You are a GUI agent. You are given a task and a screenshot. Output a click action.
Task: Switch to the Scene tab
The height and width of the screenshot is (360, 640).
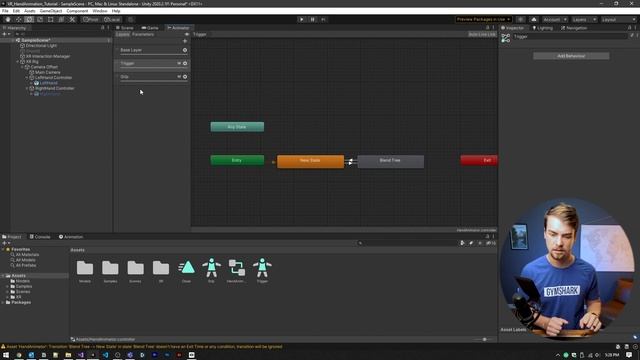(x=125, y=28)
